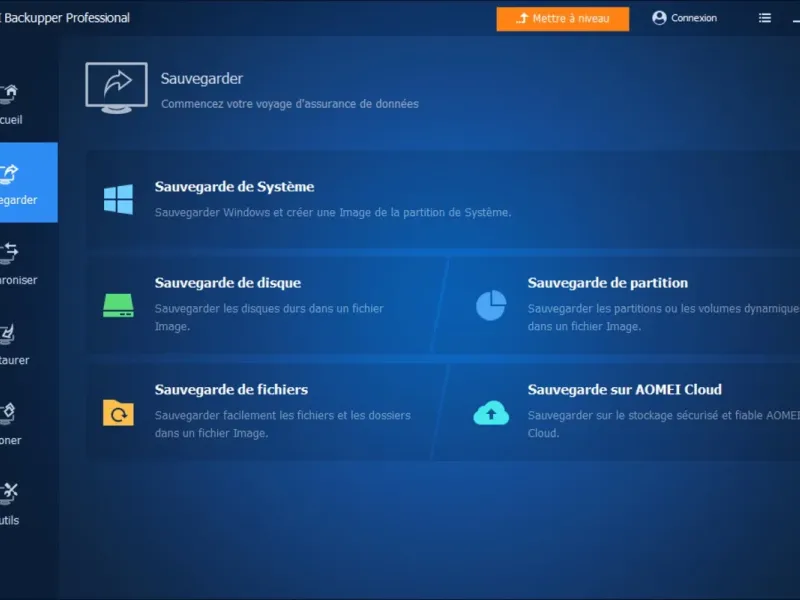Click 'Sauvegarder les disques durs' description
Viewport: 800px width, 600px height.
tap(269, 317)
